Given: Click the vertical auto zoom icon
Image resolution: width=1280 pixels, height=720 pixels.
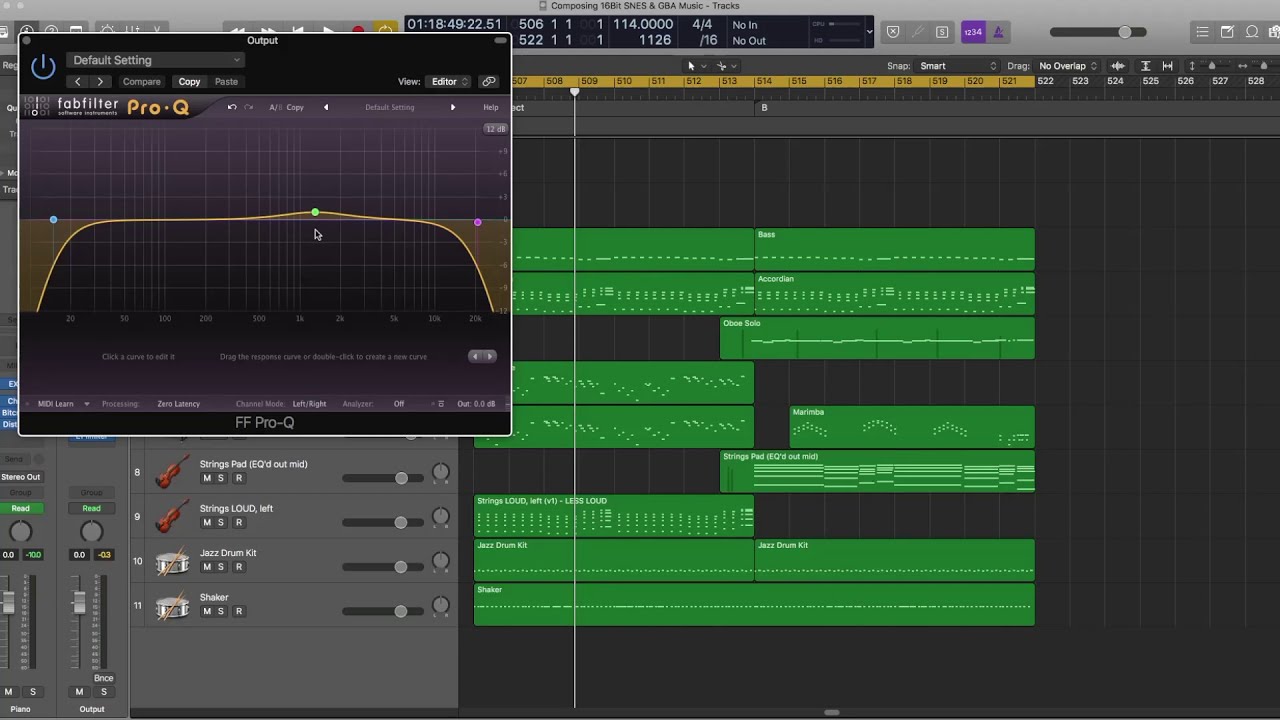Looking at the screenshot, I should 1146,66.
